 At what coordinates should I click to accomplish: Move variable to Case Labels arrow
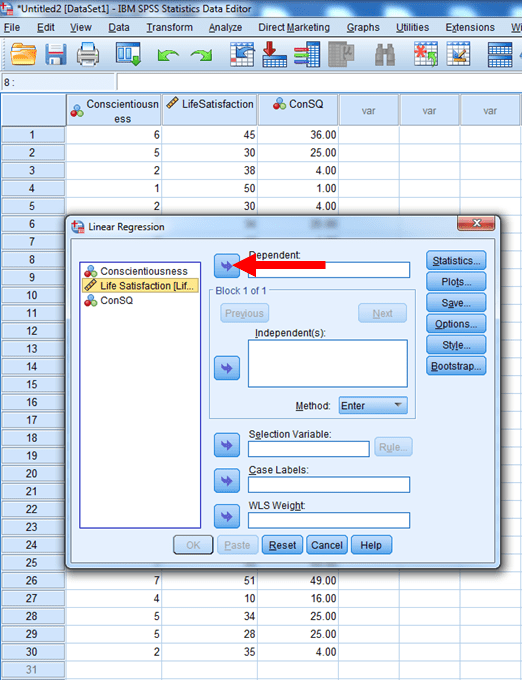227,481
